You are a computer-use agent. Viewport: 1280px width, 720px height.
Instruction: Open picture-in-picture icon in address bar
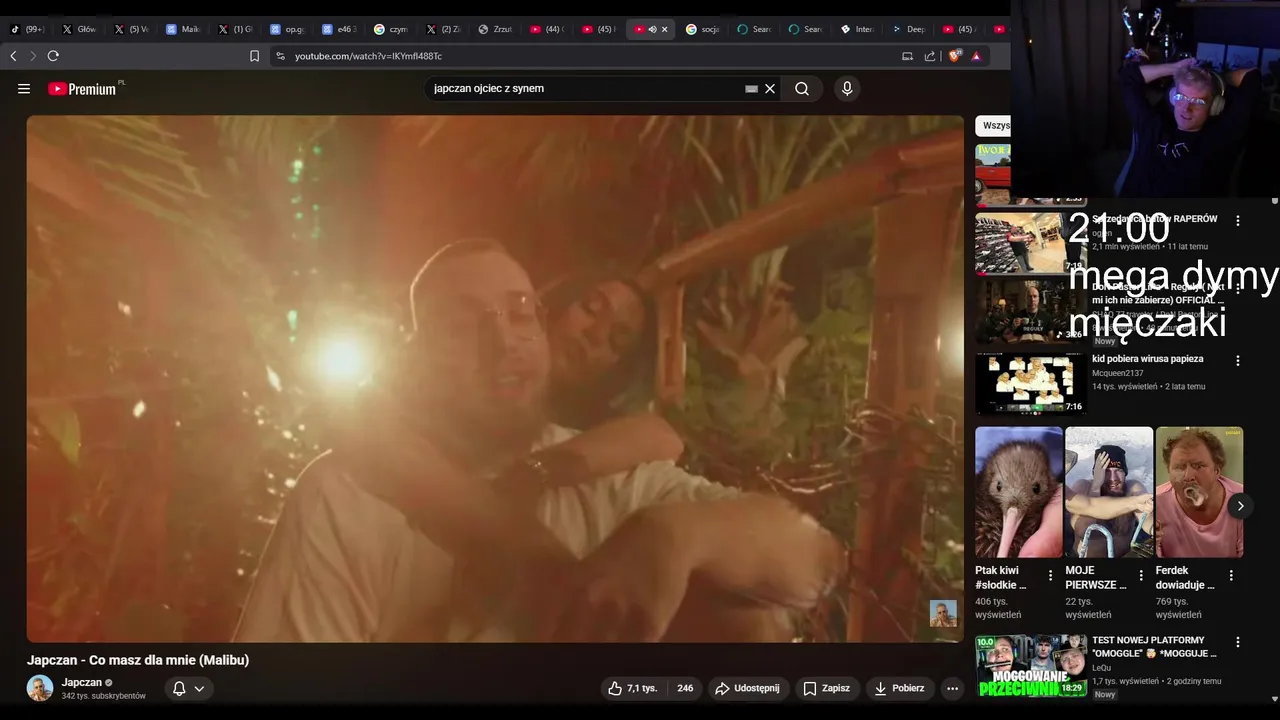pos(907,56)
